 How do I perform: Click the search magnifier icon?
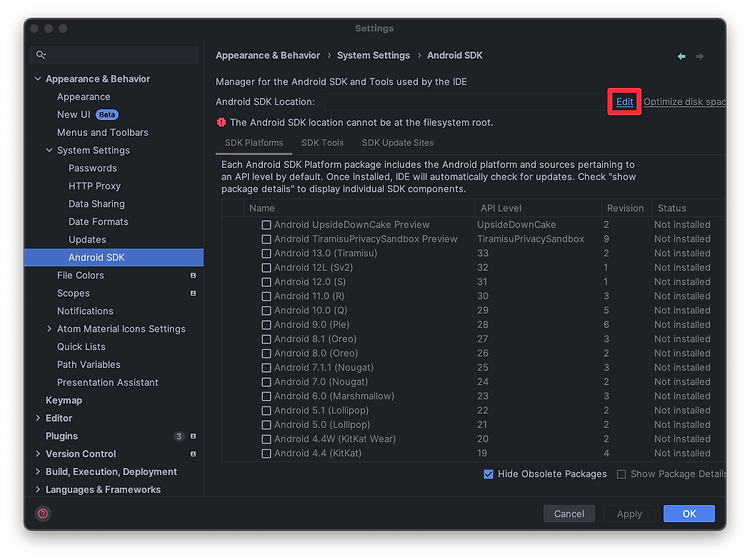pos(41,55)
